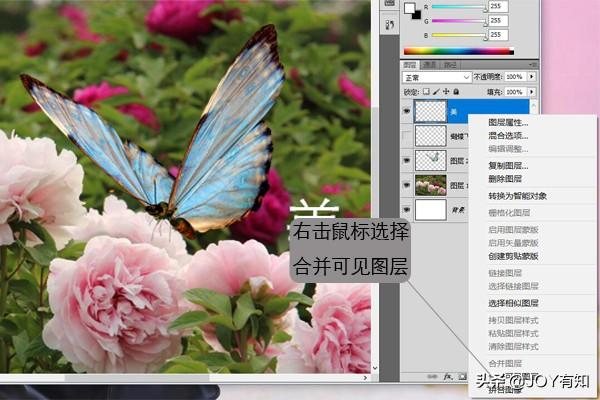Image resolution: width=600 pixels, height=400 pixels.
Task: Pick a color from the spectrum bar
Action: tap(458, 51)
